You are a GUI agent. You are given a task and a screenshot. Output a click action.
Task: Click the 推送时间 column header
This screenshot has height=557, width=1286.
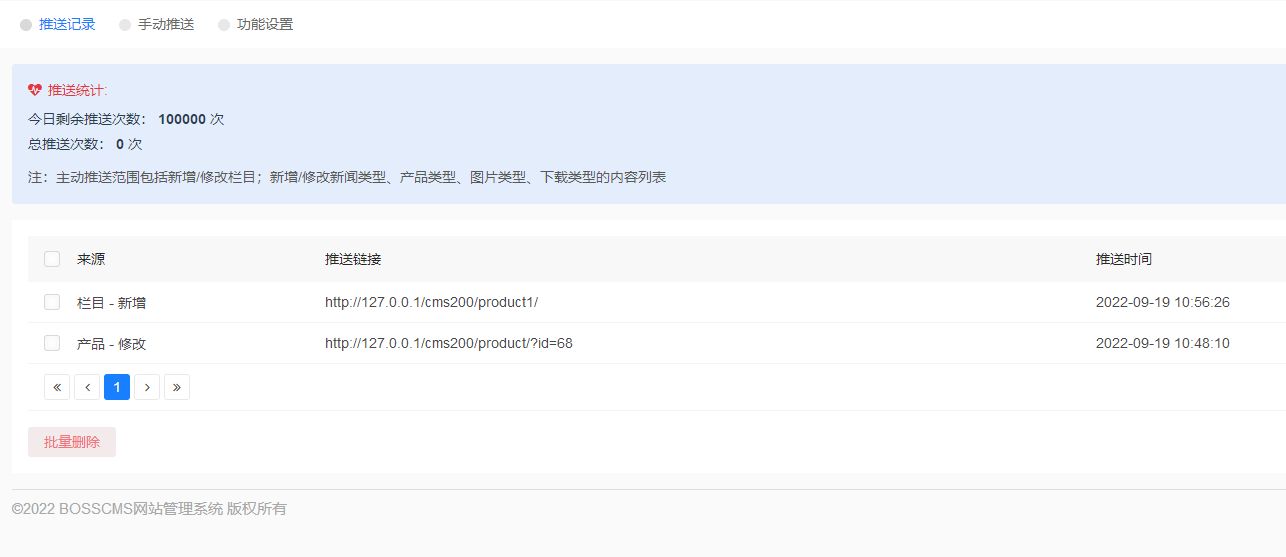pyautogui.click(x=1123, y=259)
